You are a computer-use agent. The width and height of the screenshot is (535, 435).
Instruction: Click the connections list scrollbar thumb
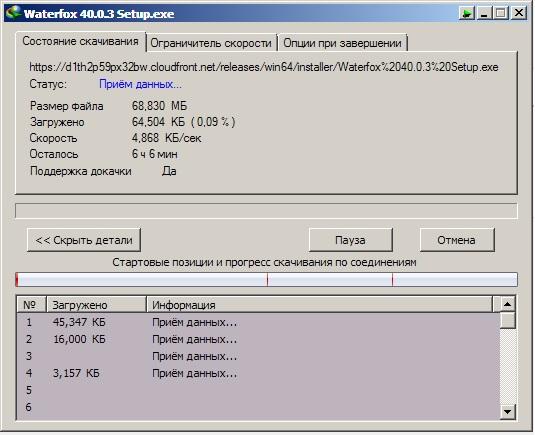pyautogui.click(x=507, y=320)
